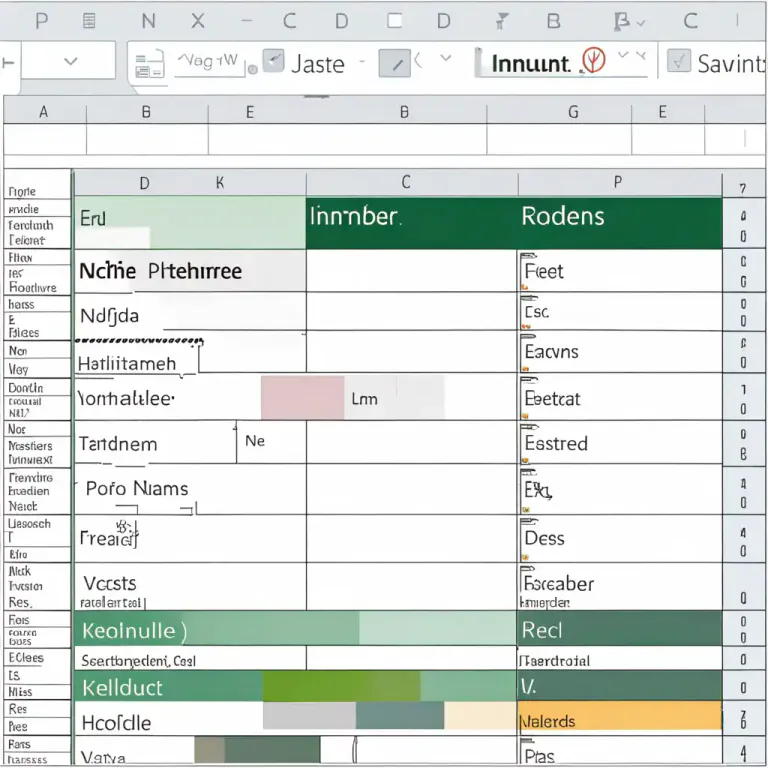Click the Recl dark green cell
The width and height of the screenshot is (768, 768).
tap(620, 628)
